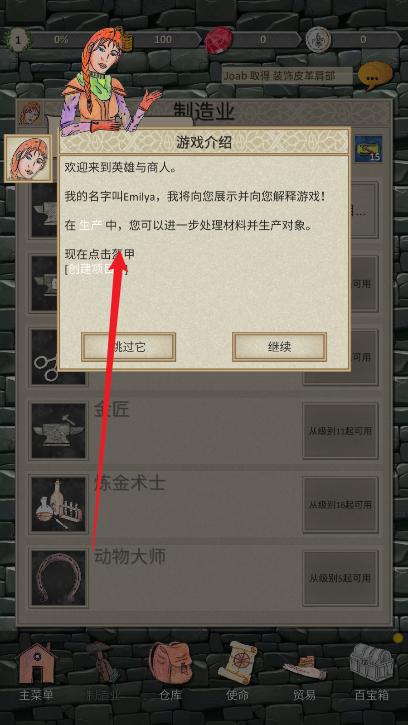408x725 pixels.
Task: Click the 金匠 level 11 availability button
Action: (340, 430)
